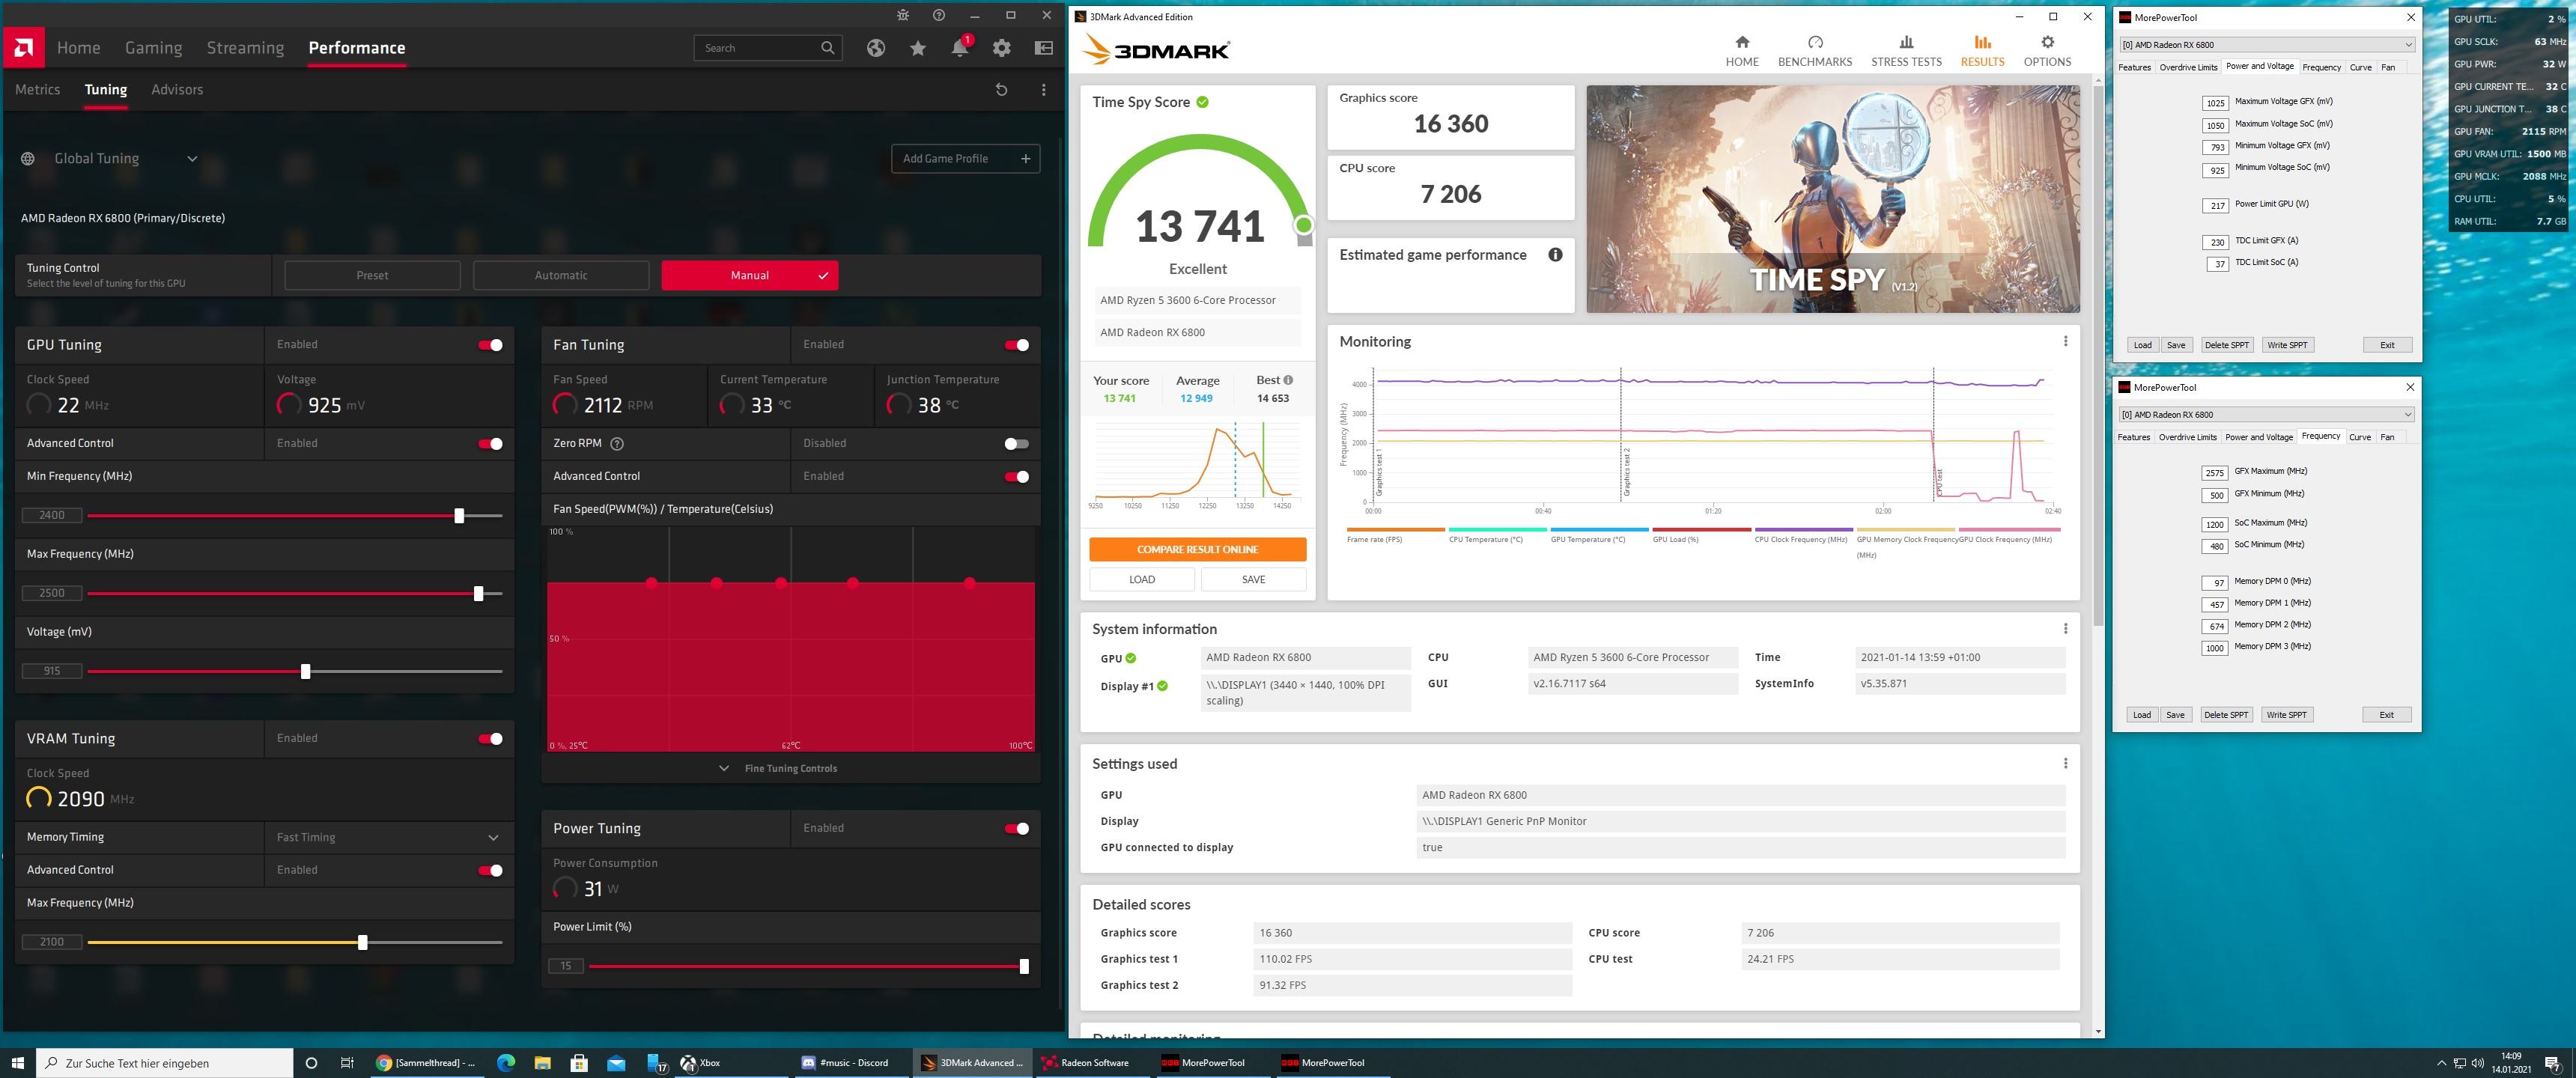The width and height of the screenshot is (2576, 1078).
Task: Click the bug report icon in Radeon title bar
Action: (903, 15)
